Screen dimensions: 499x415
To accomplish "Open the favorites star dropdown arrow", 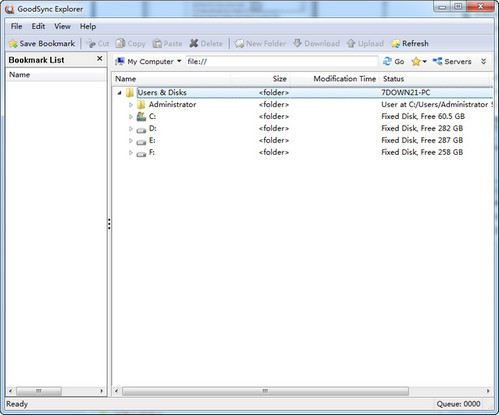I will (x=425, y=61).
